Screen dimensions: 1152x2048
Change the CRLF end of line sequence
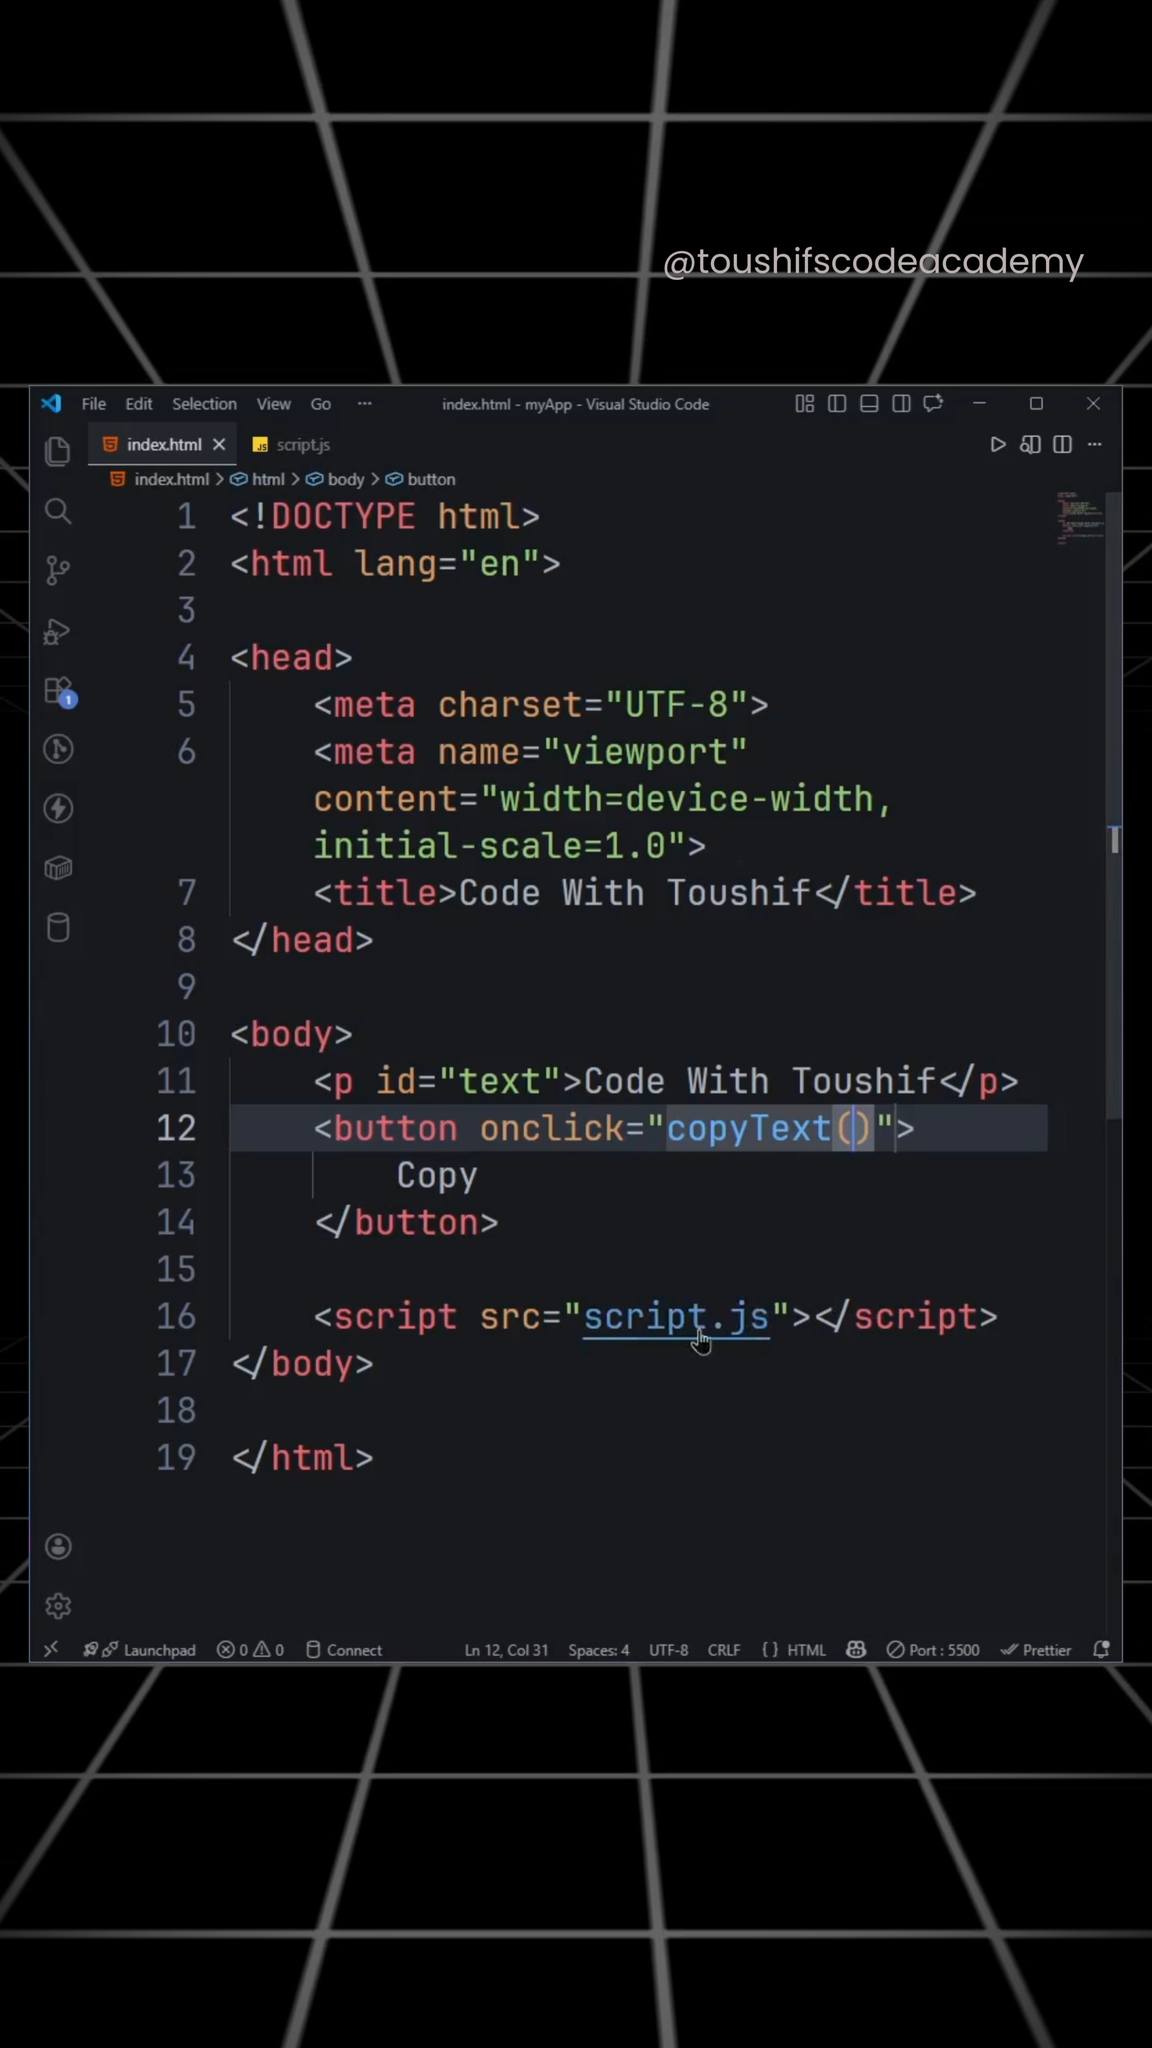tap(724, 1650)
